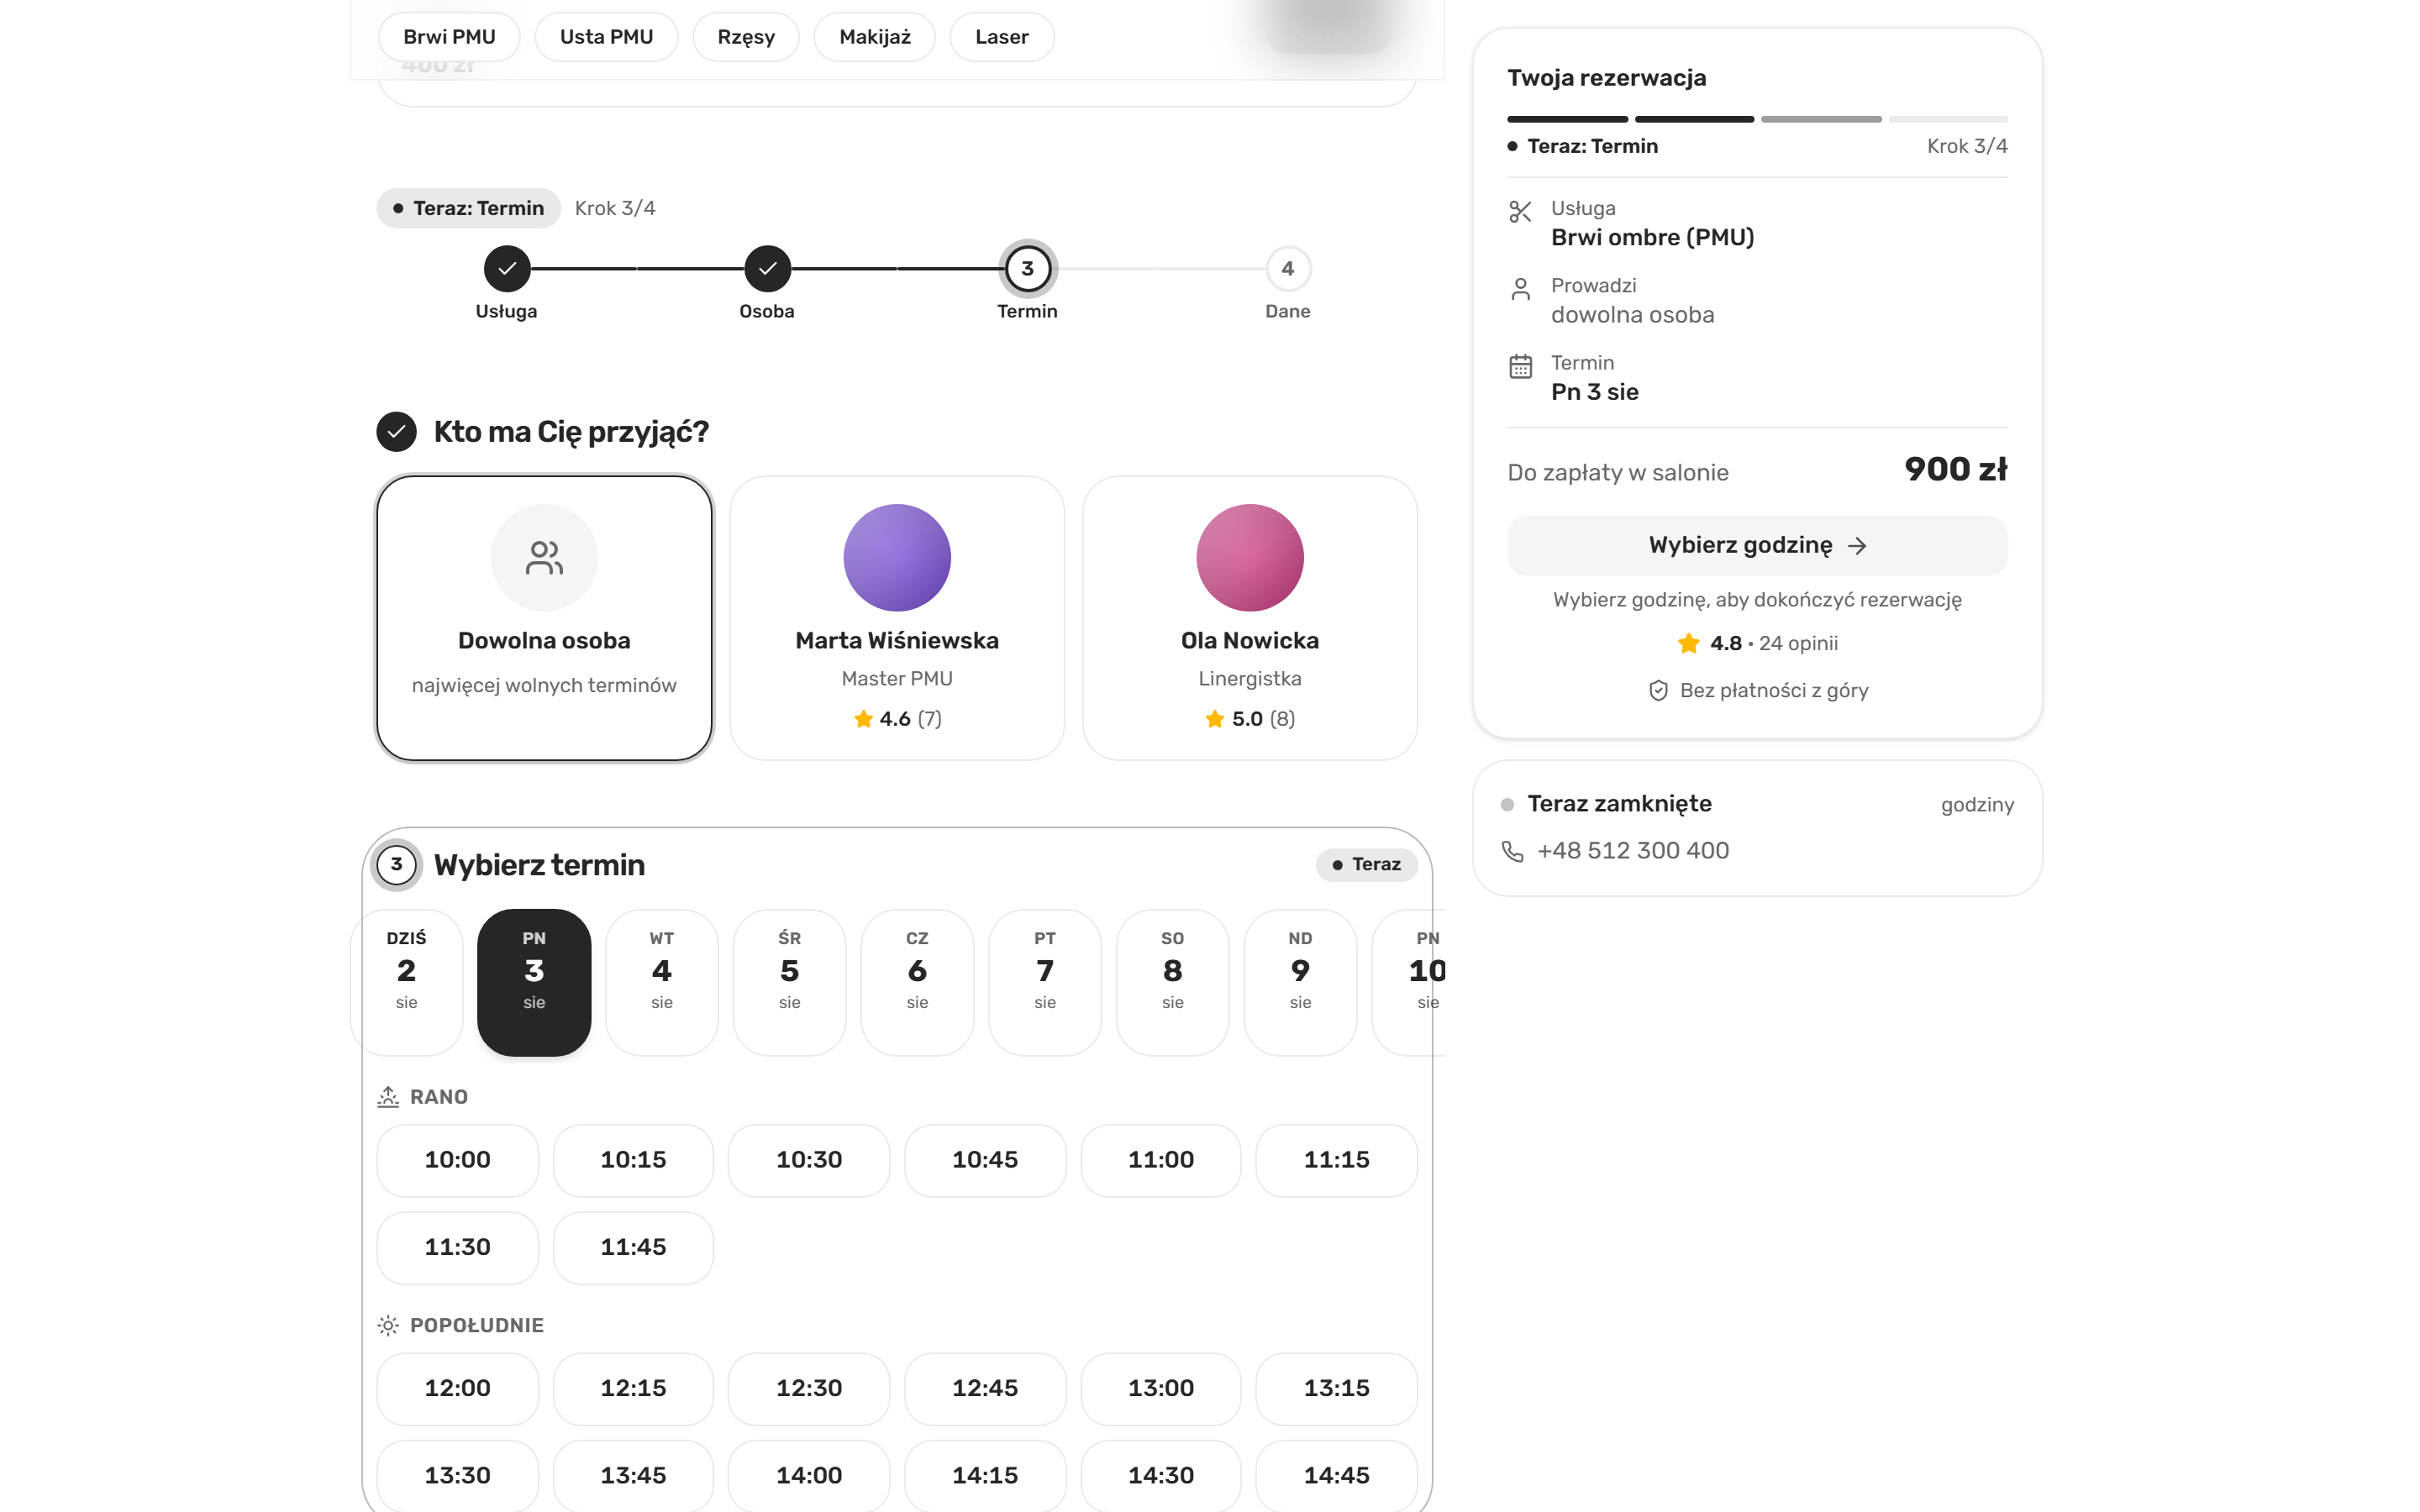Viewport: 2420px width, 1512px height.
Task: Open the Usta PMU category tab
Action: coord(606,37)
